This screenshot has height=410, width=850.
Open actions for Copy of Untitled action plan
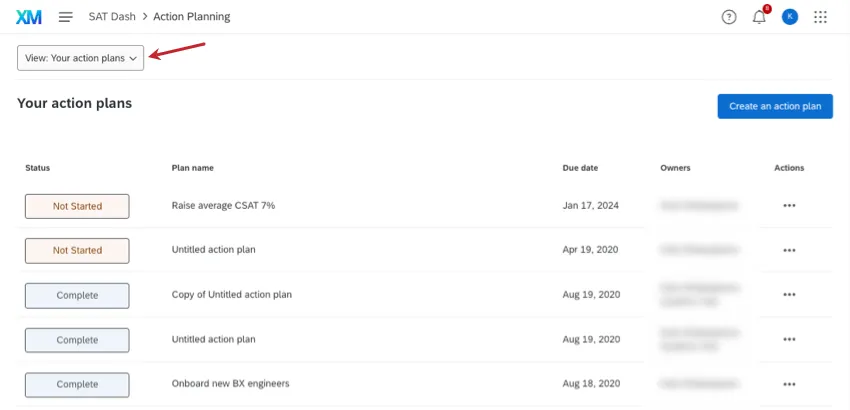(x=789, y=295)
